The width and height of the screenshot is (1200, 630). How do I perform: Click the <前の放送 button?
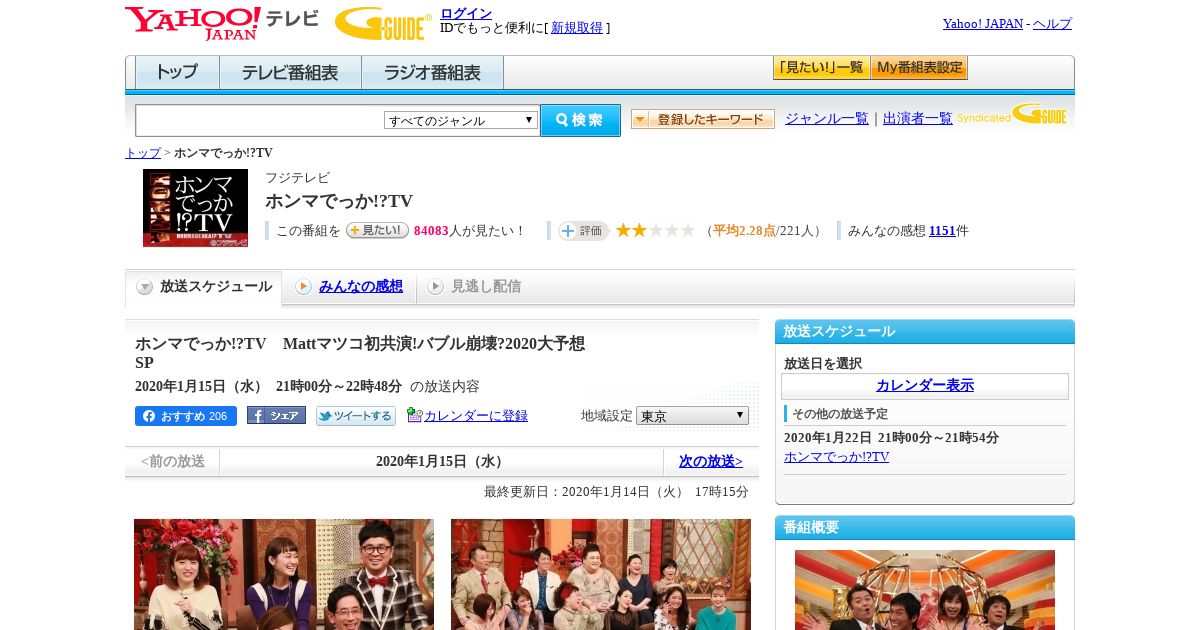tap(172, 461)
